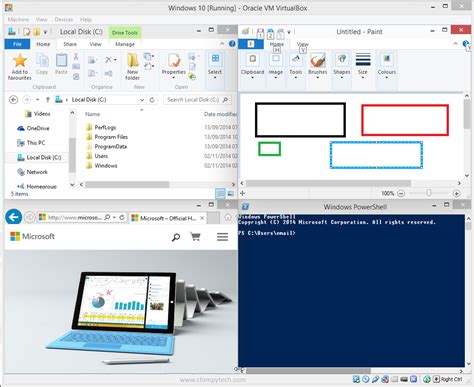
Task: Switch to details view in Explorer status bar
Action: click(220, 193)
